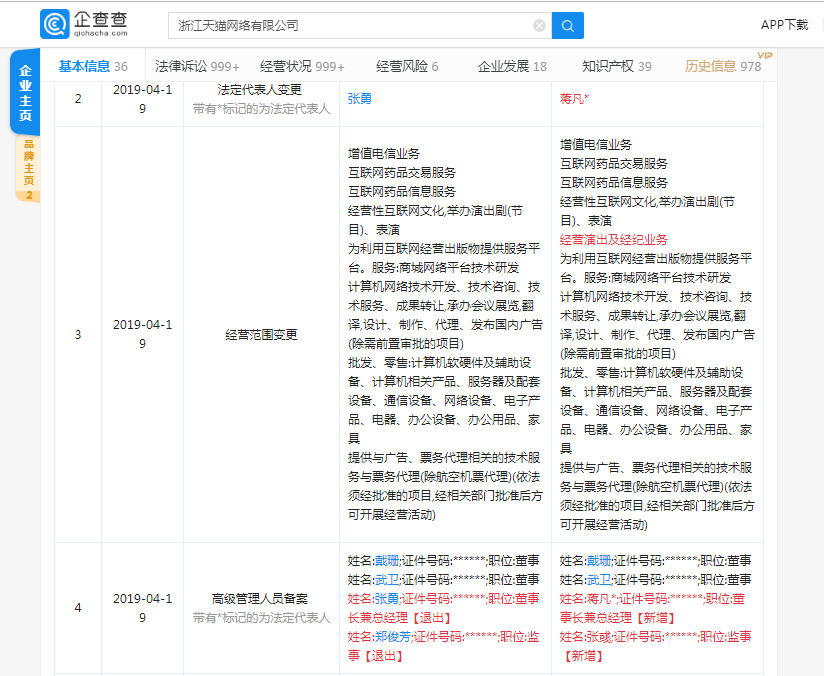Open 蒋凡* link marked 新增 in row 4
824x676 pixels.
pyautogui.click(x=602, y=599)
